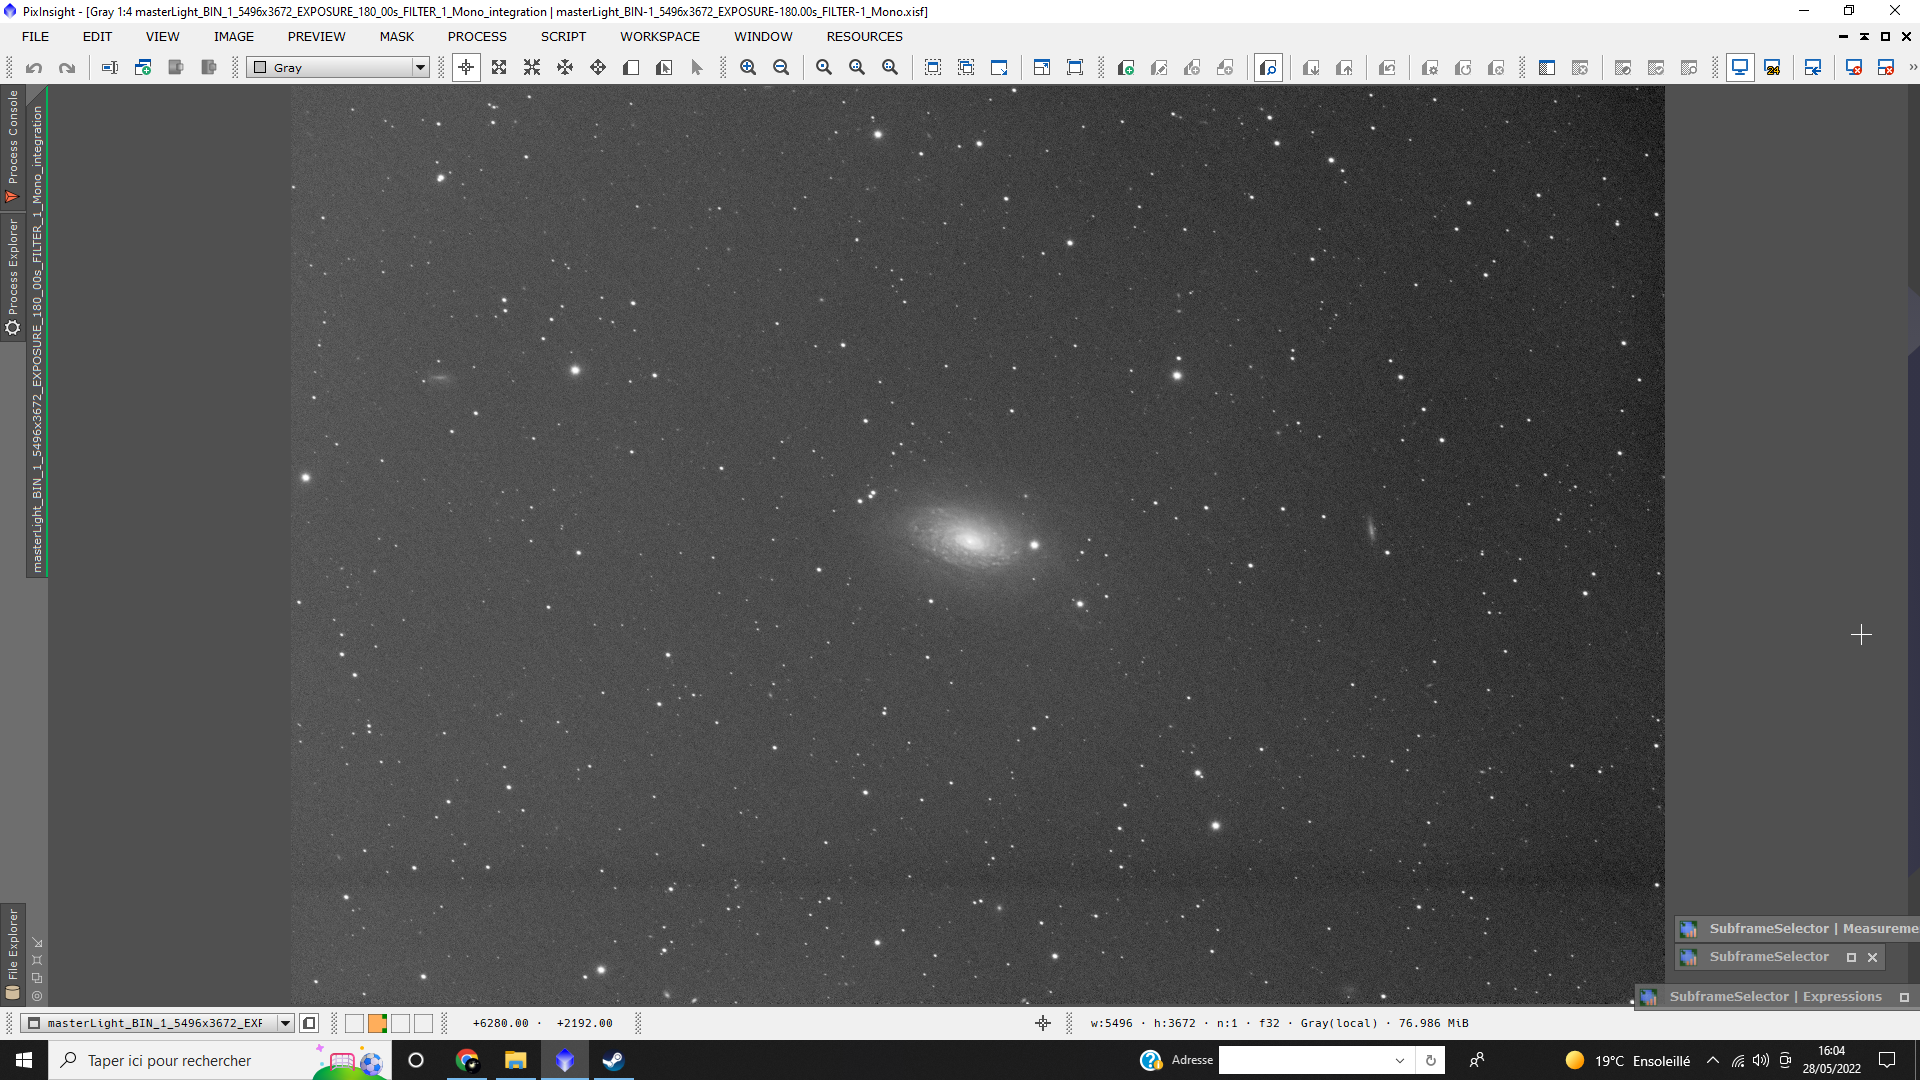The image size is (1920, 1080).
Task: Toggle the first empty status bar square
Action: 354,1023
